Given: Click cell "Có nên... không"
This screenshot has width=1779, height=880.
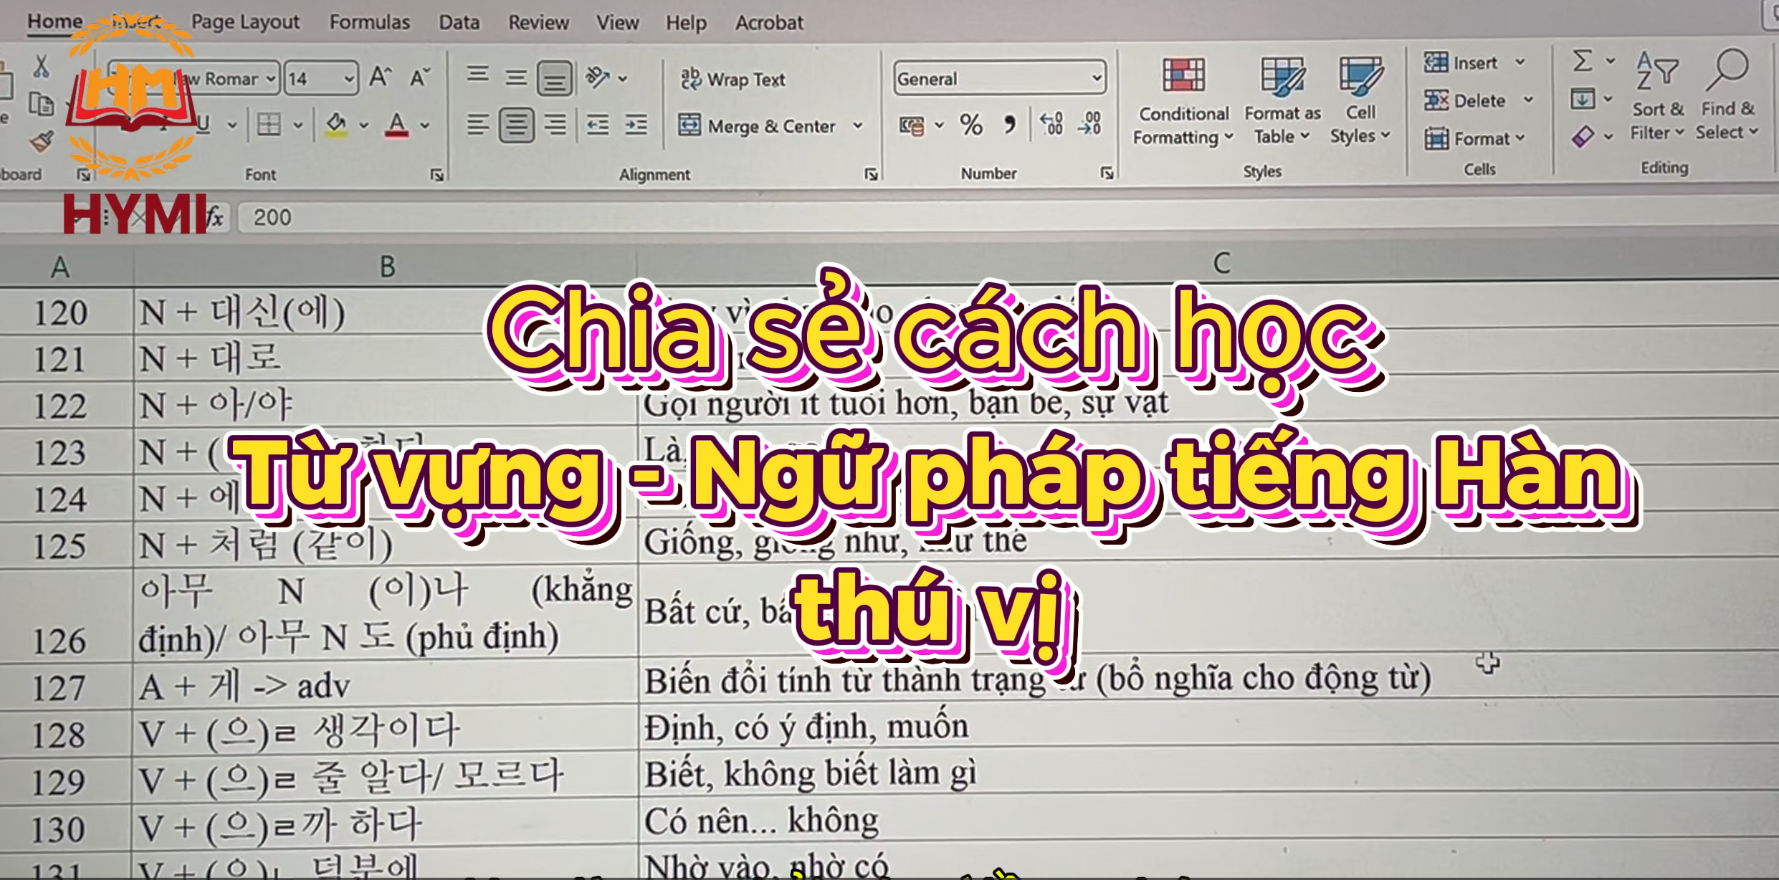Looking at the screenshot, I should coord(1208,821).
